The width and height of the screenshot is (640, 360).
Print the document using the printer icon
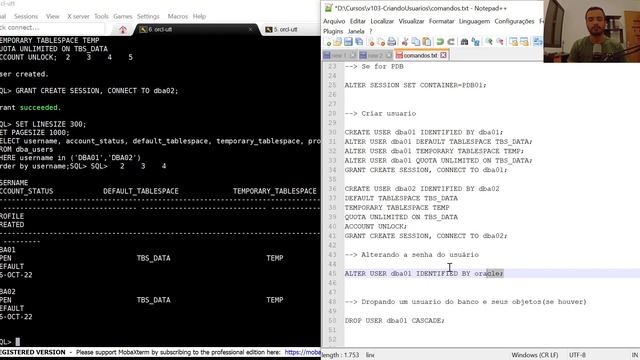pos(391,42)
